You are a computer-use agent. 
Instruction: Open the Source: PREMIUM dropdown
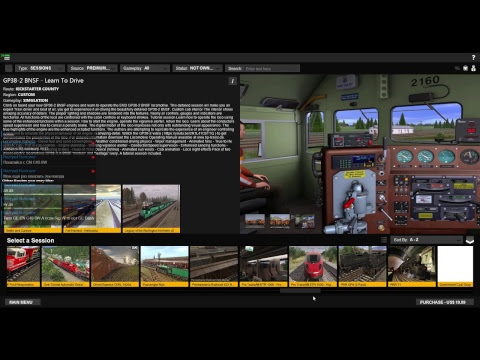point(92,68)
